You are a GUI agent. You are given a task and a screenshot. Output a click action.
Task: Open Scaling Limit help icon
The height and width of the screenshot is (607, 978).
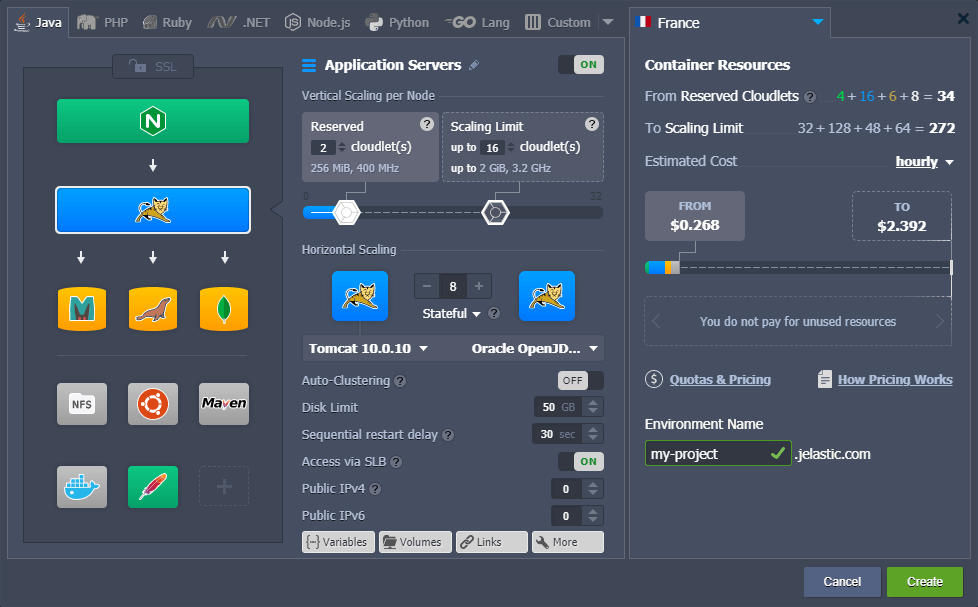[x=592, y=124]
